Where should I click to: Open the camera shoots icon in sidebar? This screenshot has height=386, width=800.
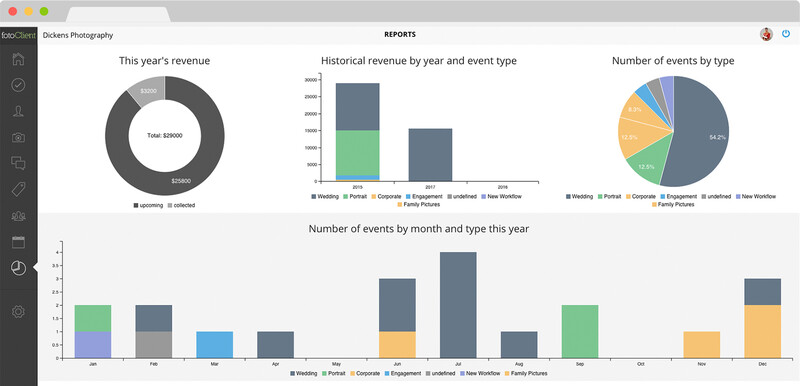18,137
